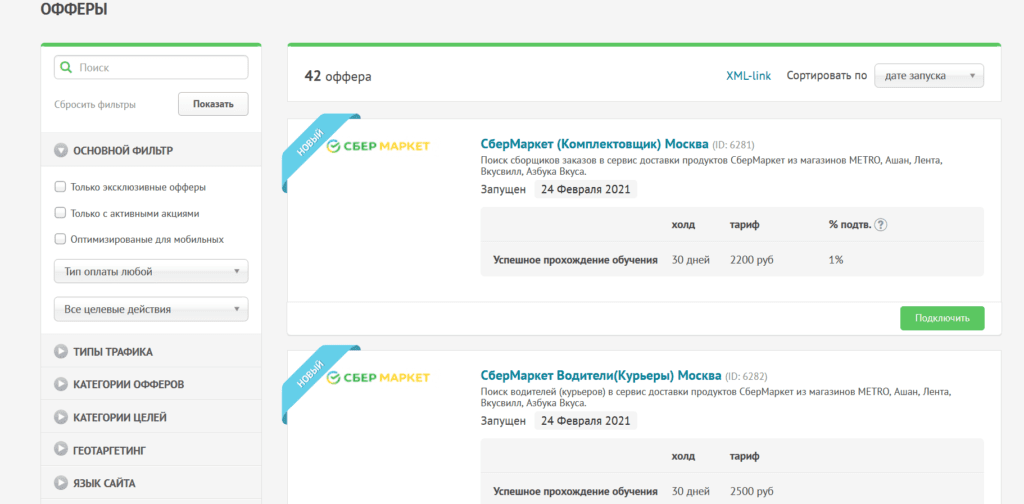Click the second СберМаркет logo
This screenshot has width=1024, height=504.
click(x=377, y=377)
